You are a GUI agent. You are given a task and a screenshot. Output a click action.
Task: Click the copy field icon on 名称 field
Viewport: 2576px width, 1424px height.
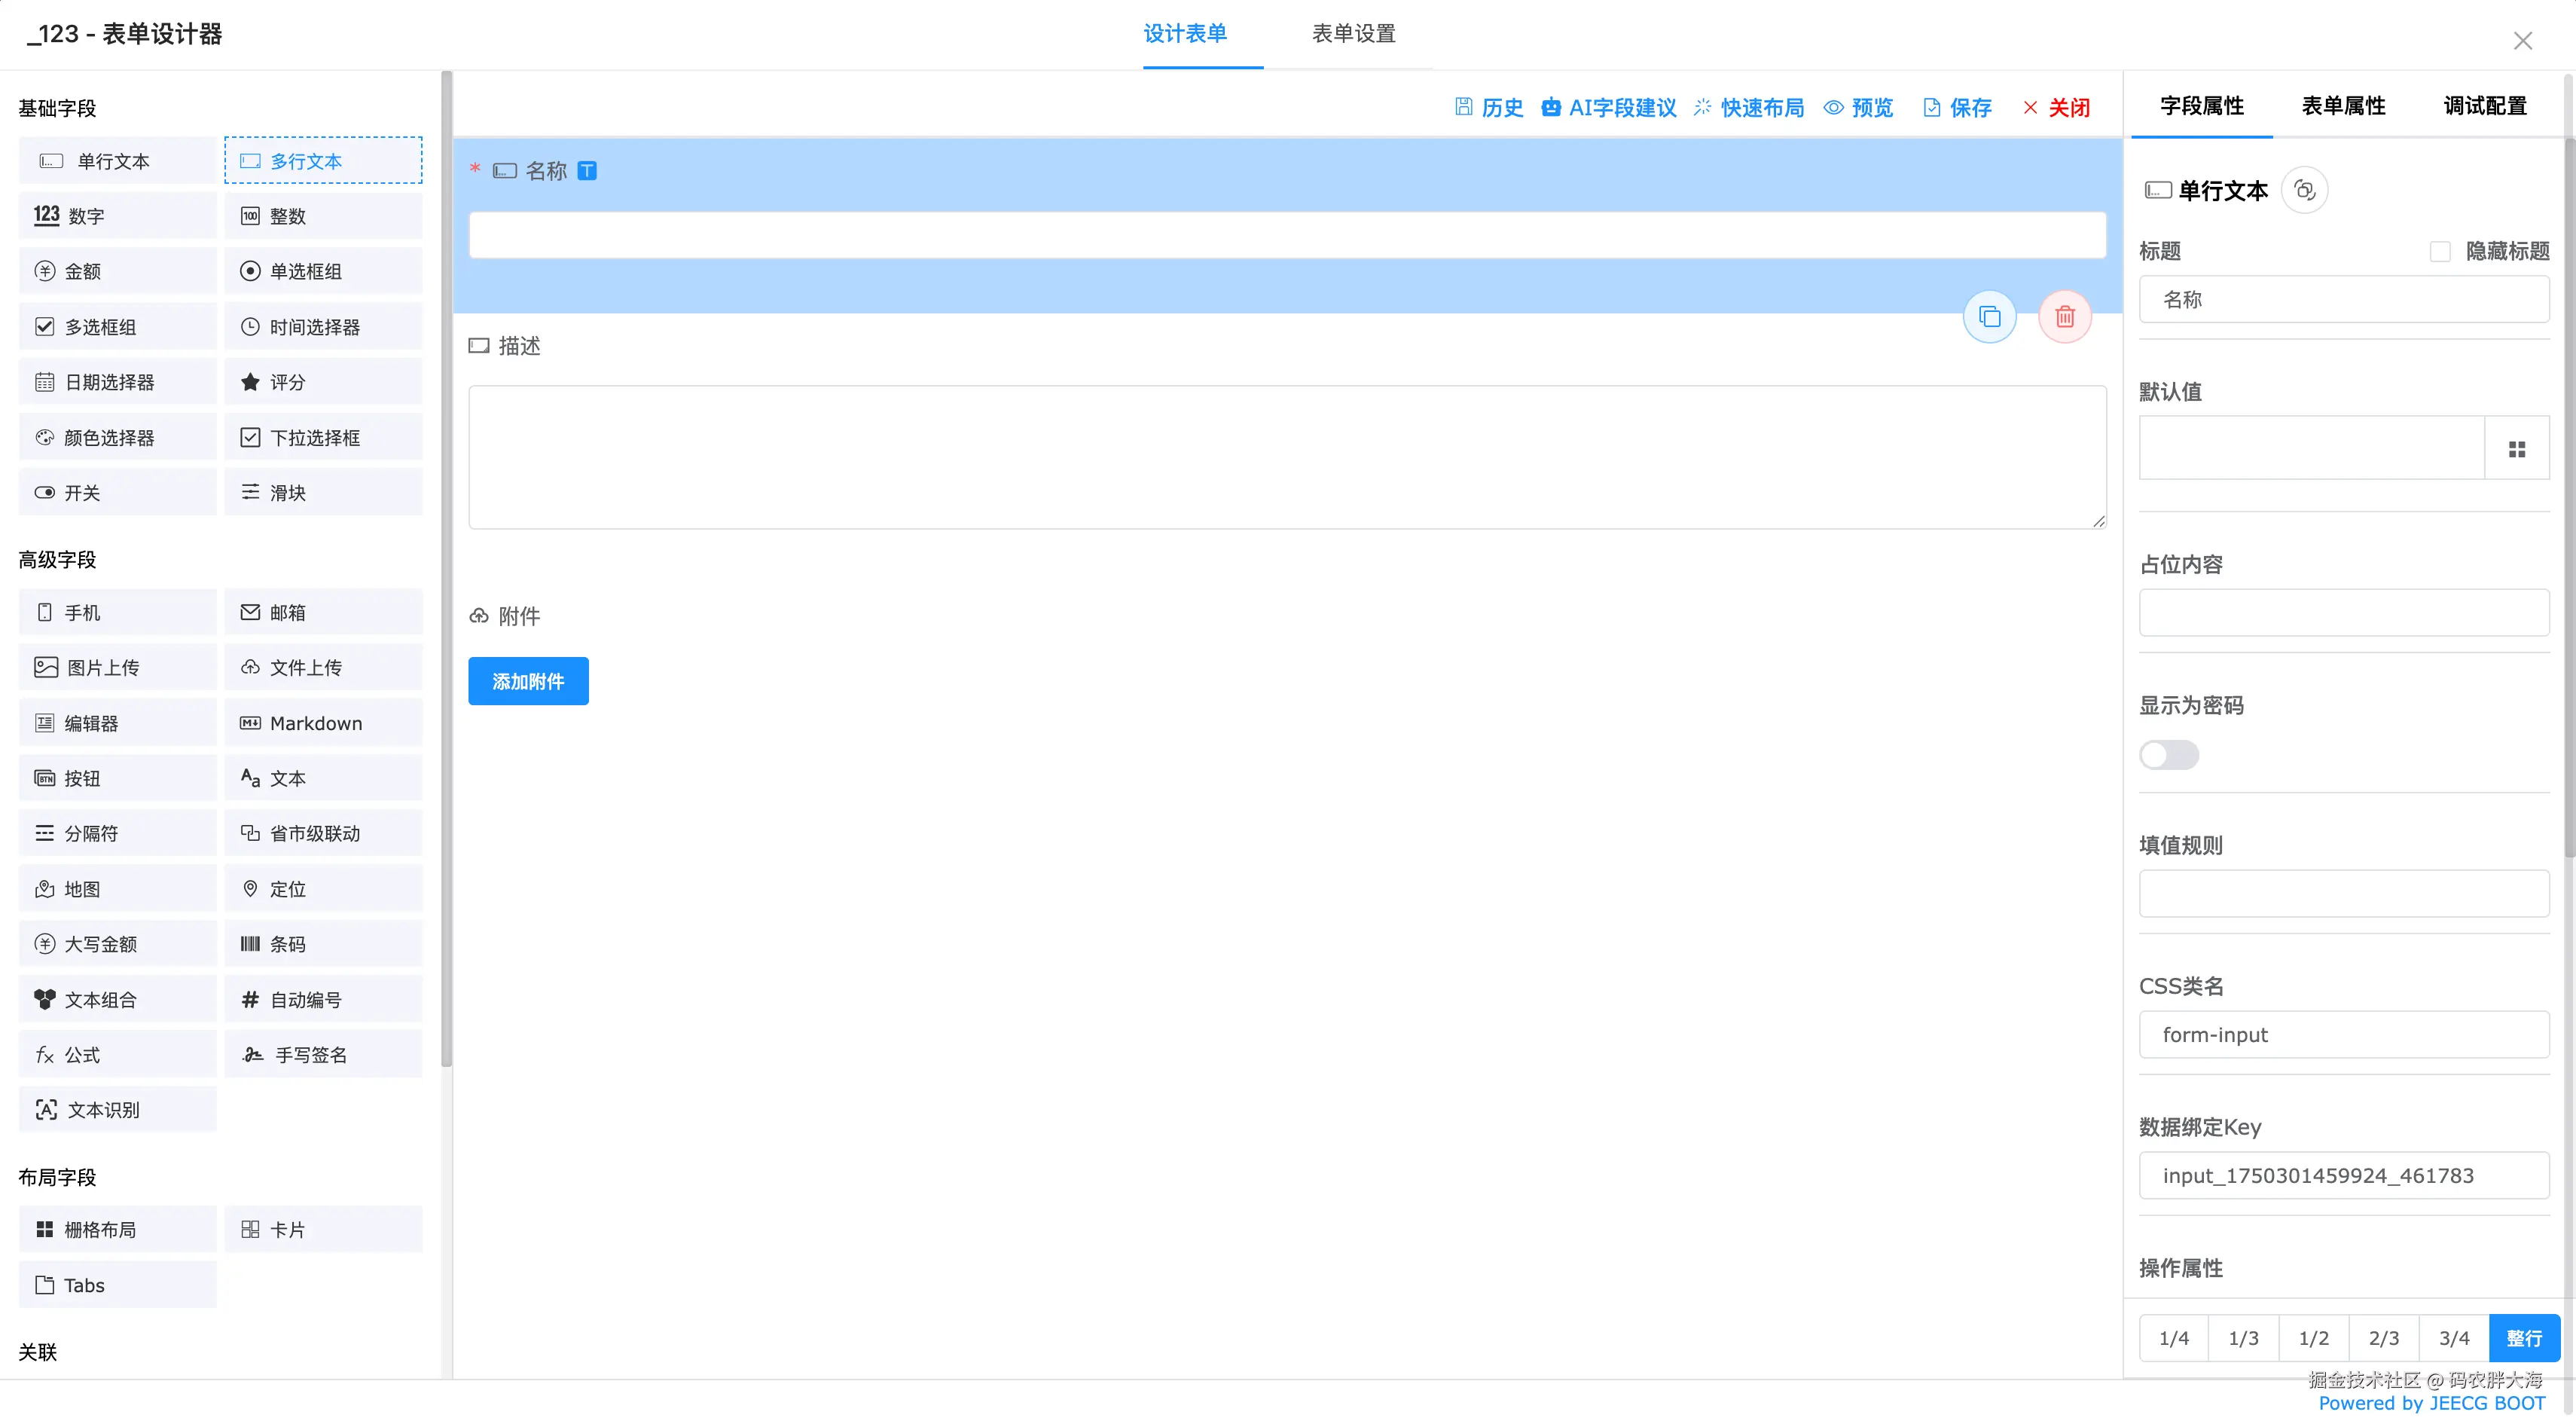(1989, 317)
